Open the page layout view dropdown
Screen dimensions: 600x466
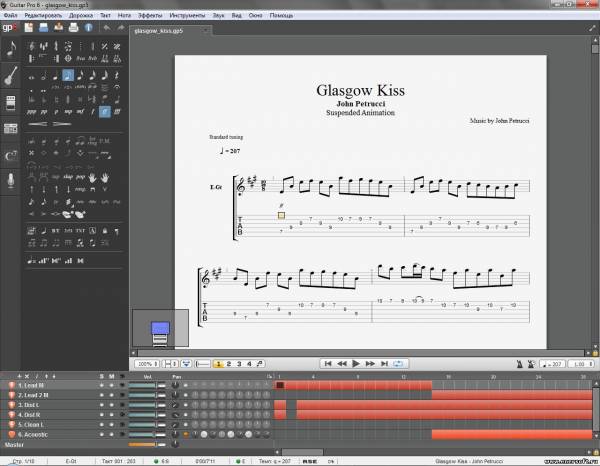point(170,364)
